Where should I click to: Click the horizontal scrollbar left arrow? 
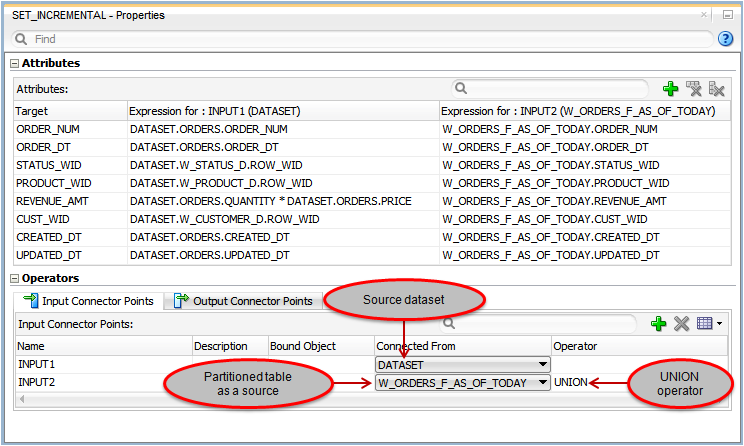coord(22,400)
